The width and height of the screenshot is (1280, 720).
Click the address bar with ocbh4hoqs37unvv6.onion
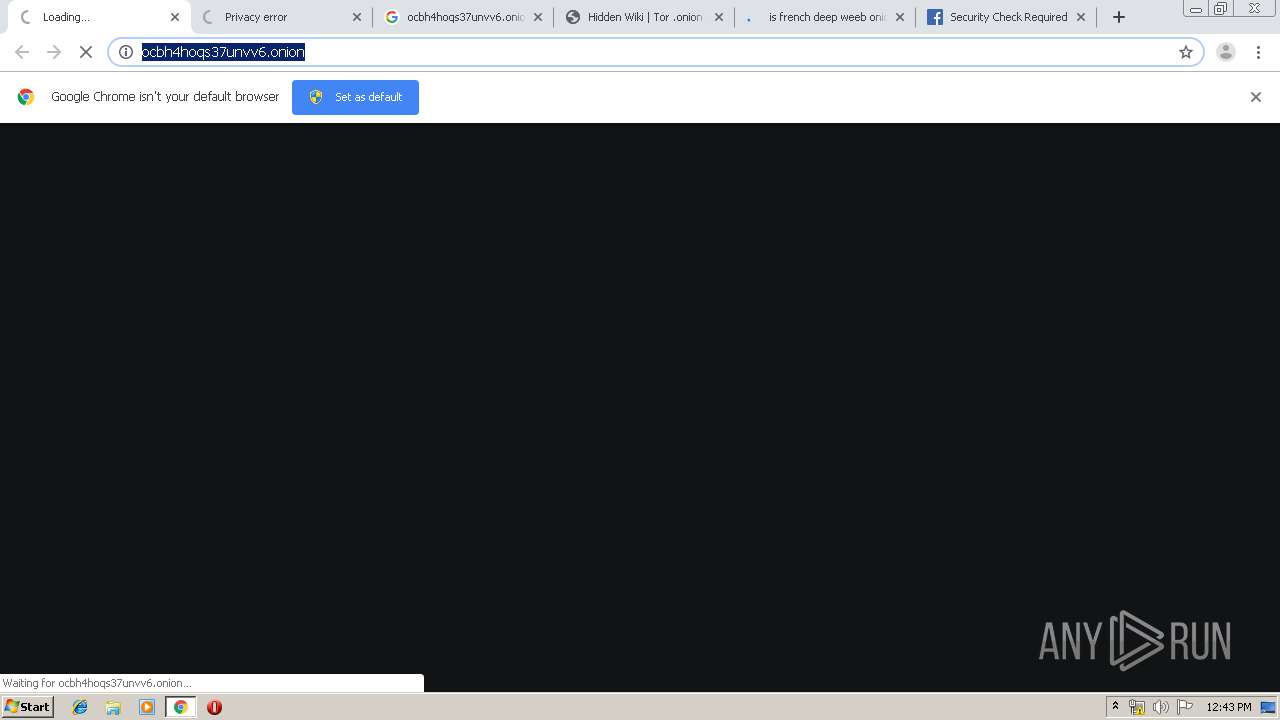pyautogui.click(x=655, y=52)
